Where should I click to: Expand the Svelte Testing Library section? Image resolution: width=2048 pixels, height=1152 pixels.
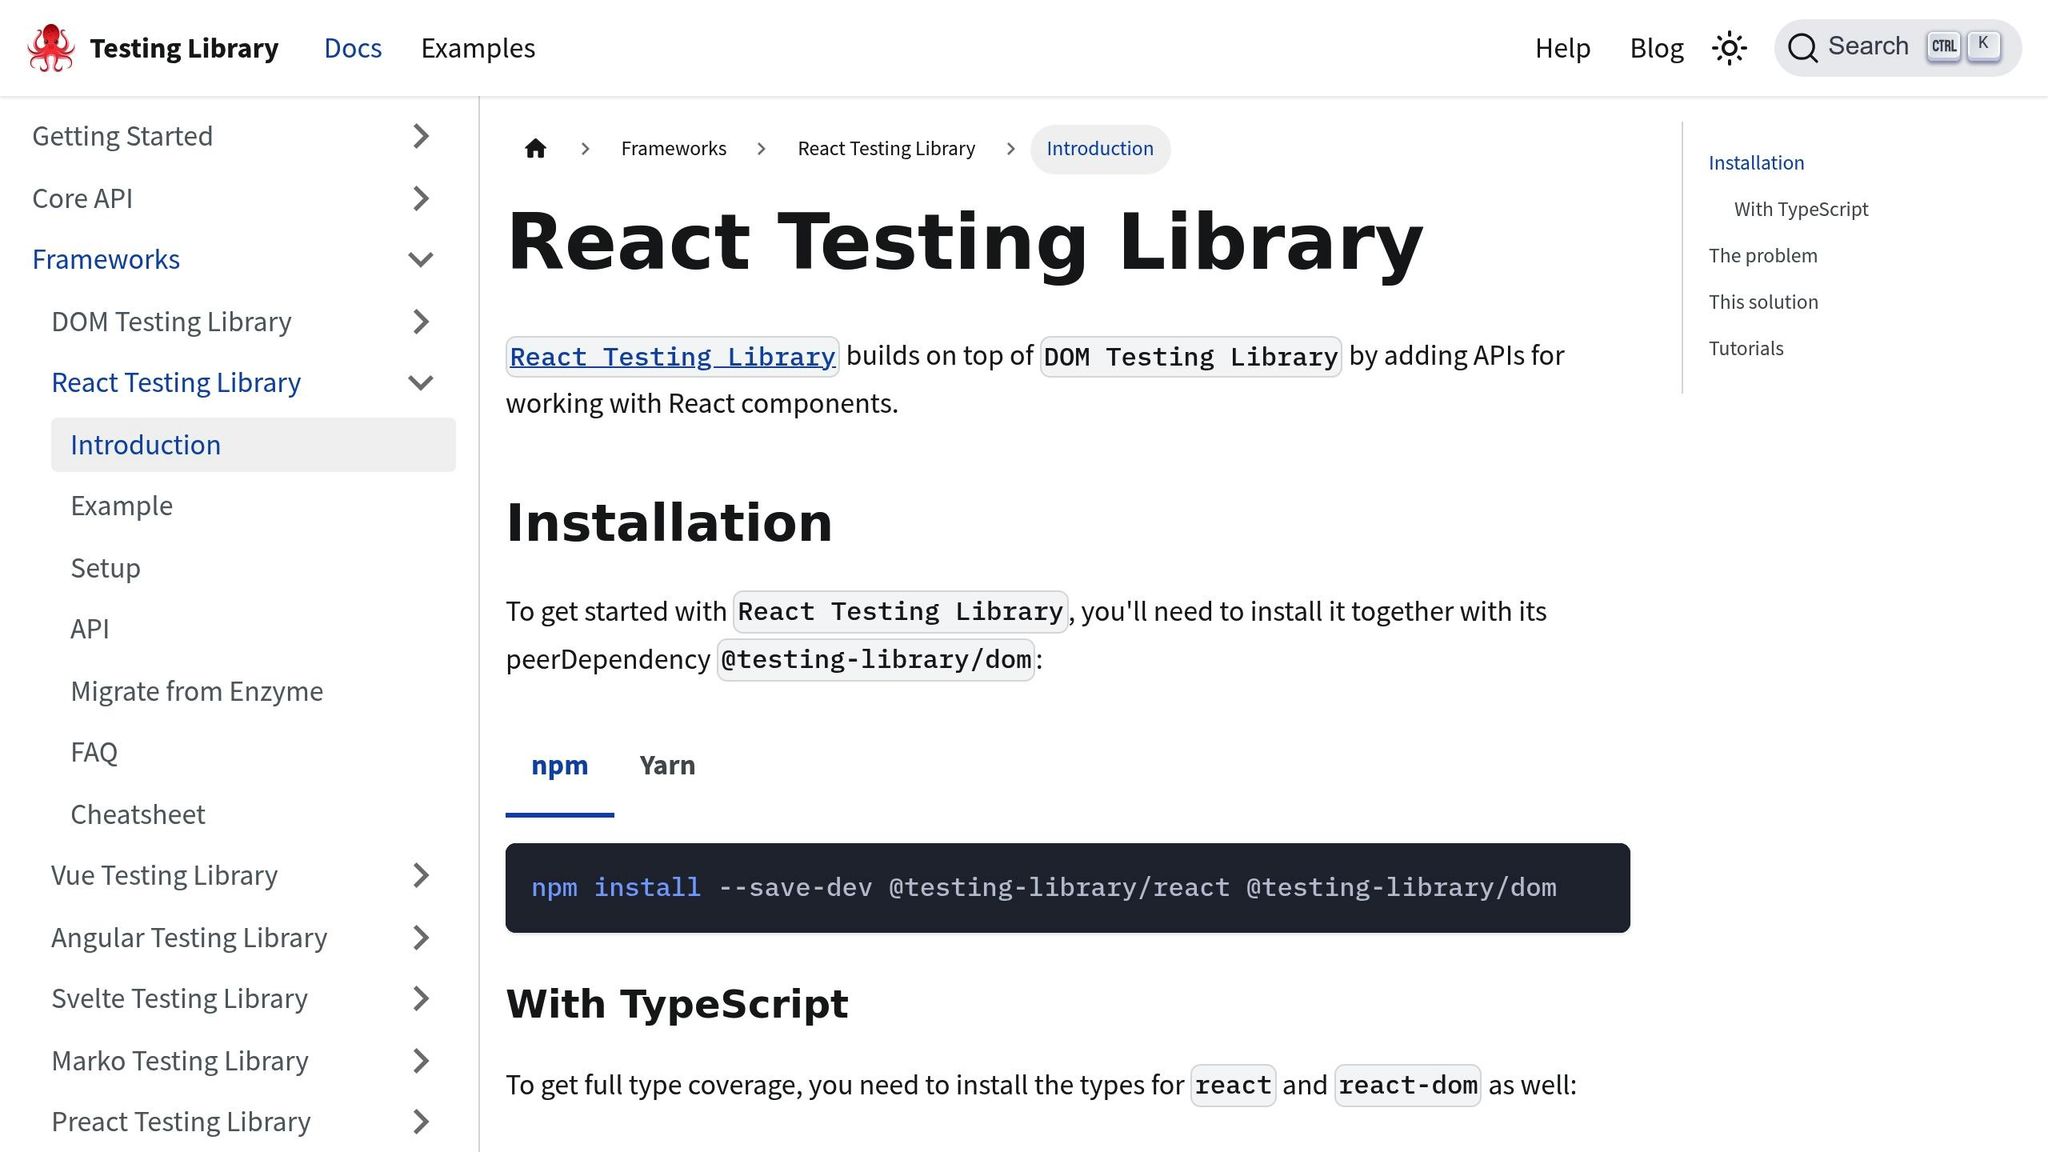pos(421,998)
